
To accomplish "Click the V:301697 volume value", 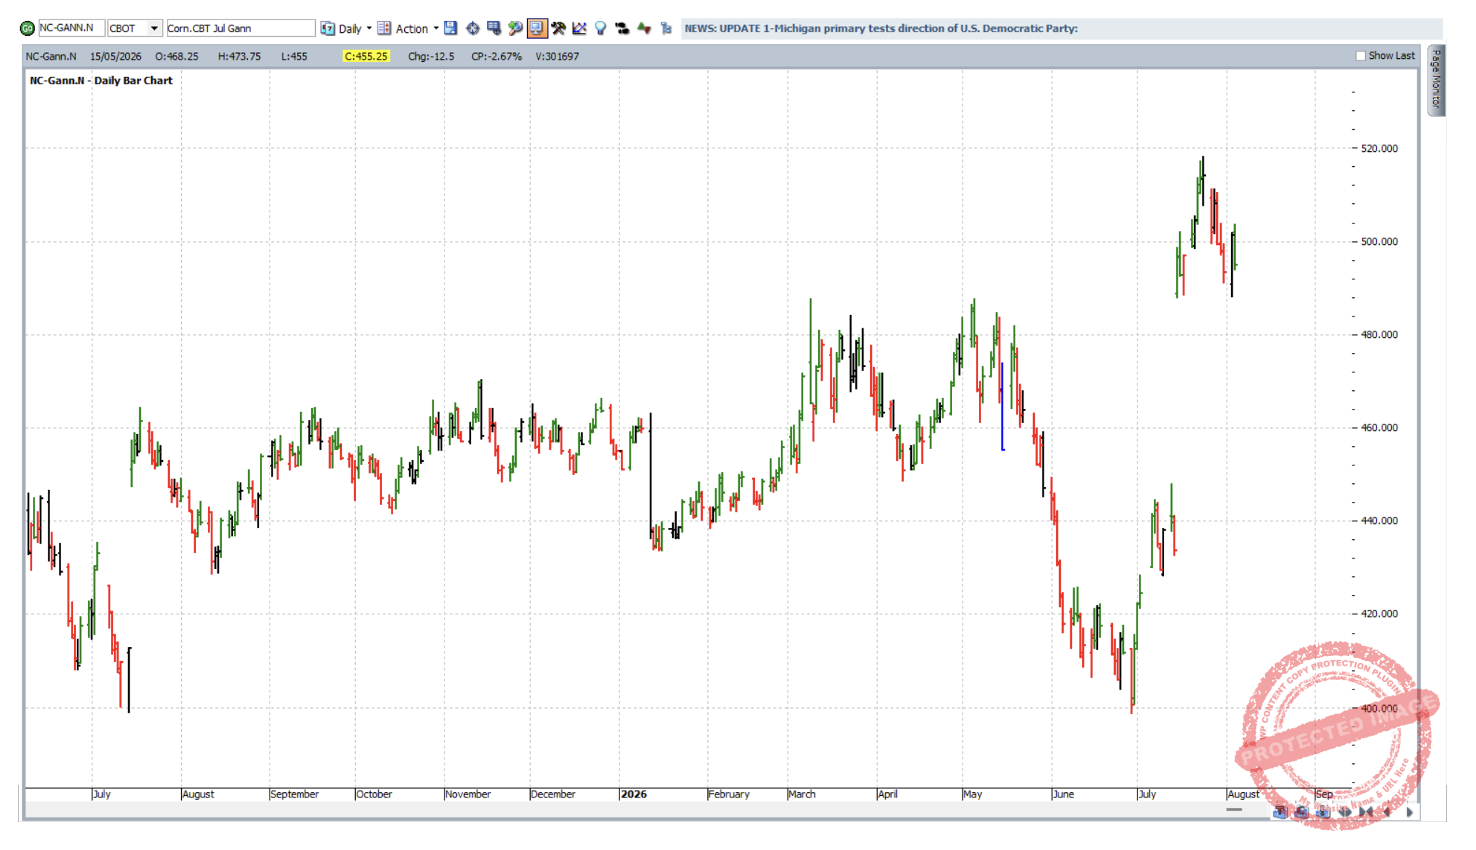I will (x=557, y=56).
